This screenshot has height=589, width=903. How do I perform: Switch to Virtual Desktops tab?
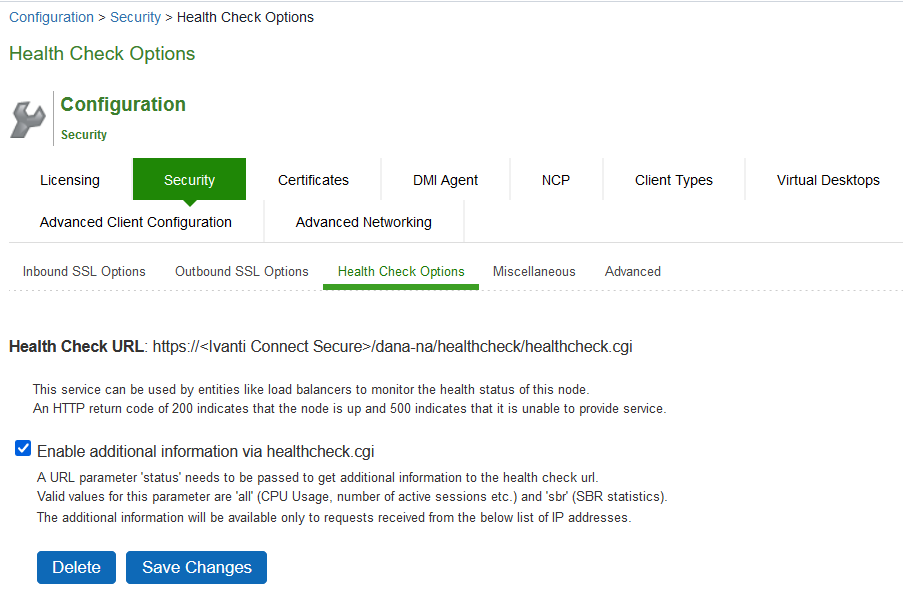coord(828,180)
